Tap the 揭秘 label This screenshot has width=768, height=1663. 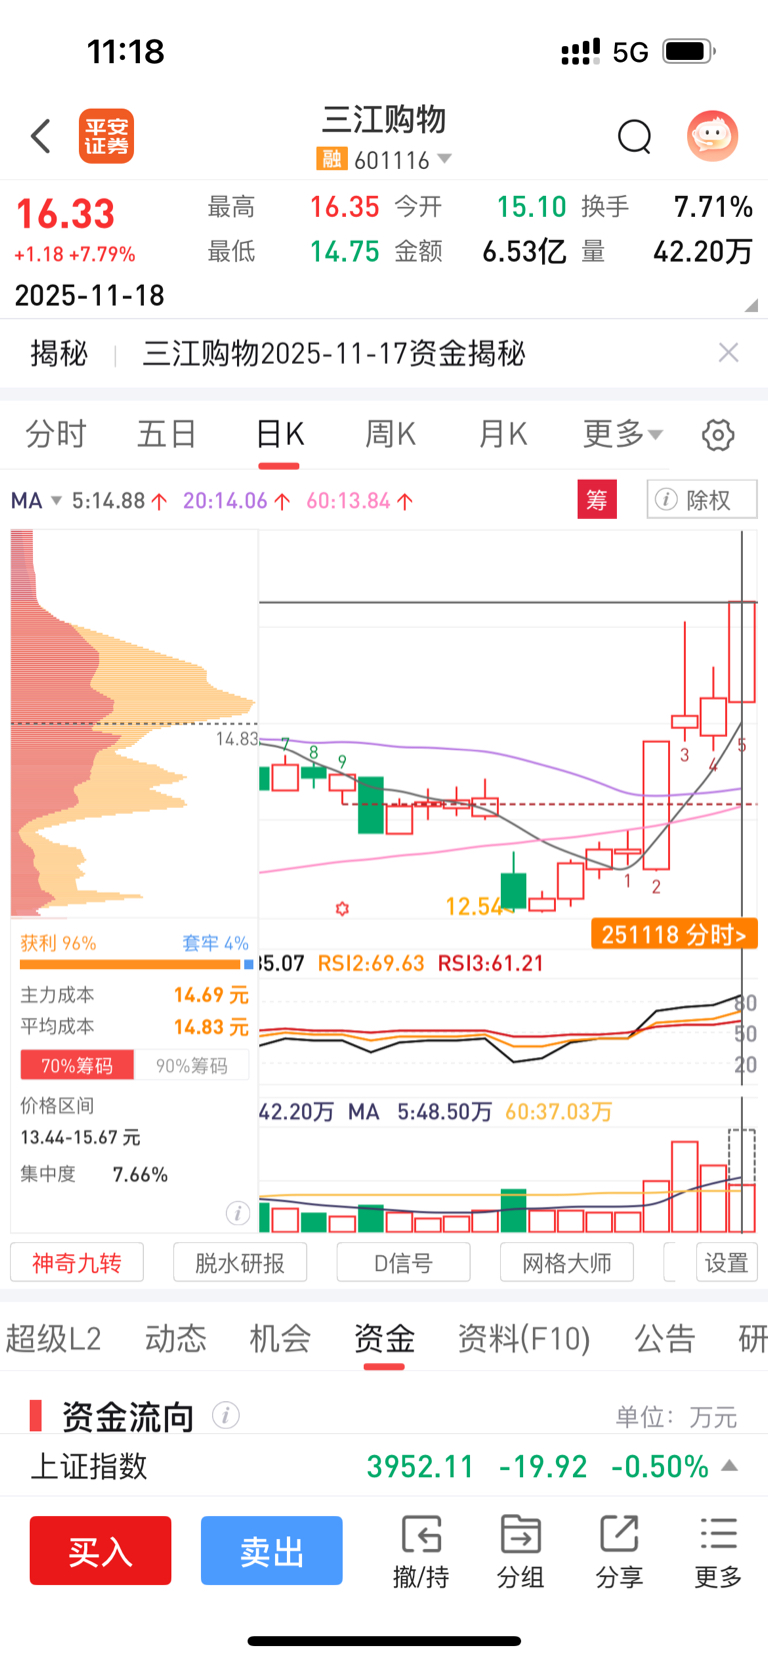pyautogui.click(x=59, y=353)
